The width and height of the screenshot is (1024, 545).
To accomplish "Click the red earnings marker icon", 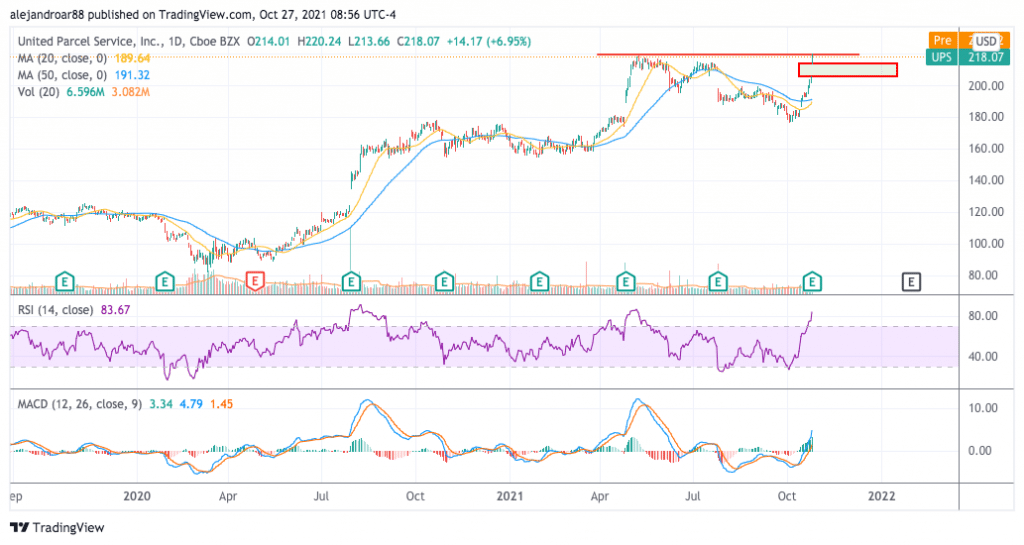I will click(255, 281).
